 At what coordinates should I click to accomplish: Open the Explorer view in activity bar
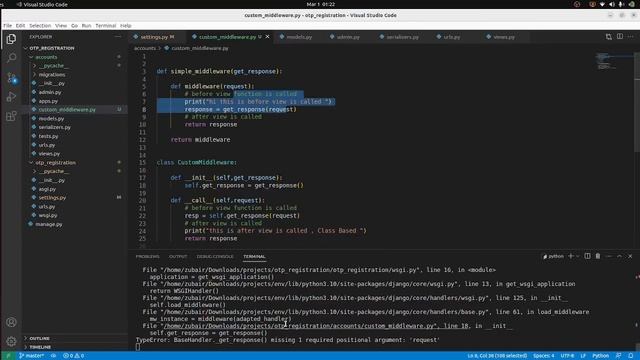coord(11,39)
